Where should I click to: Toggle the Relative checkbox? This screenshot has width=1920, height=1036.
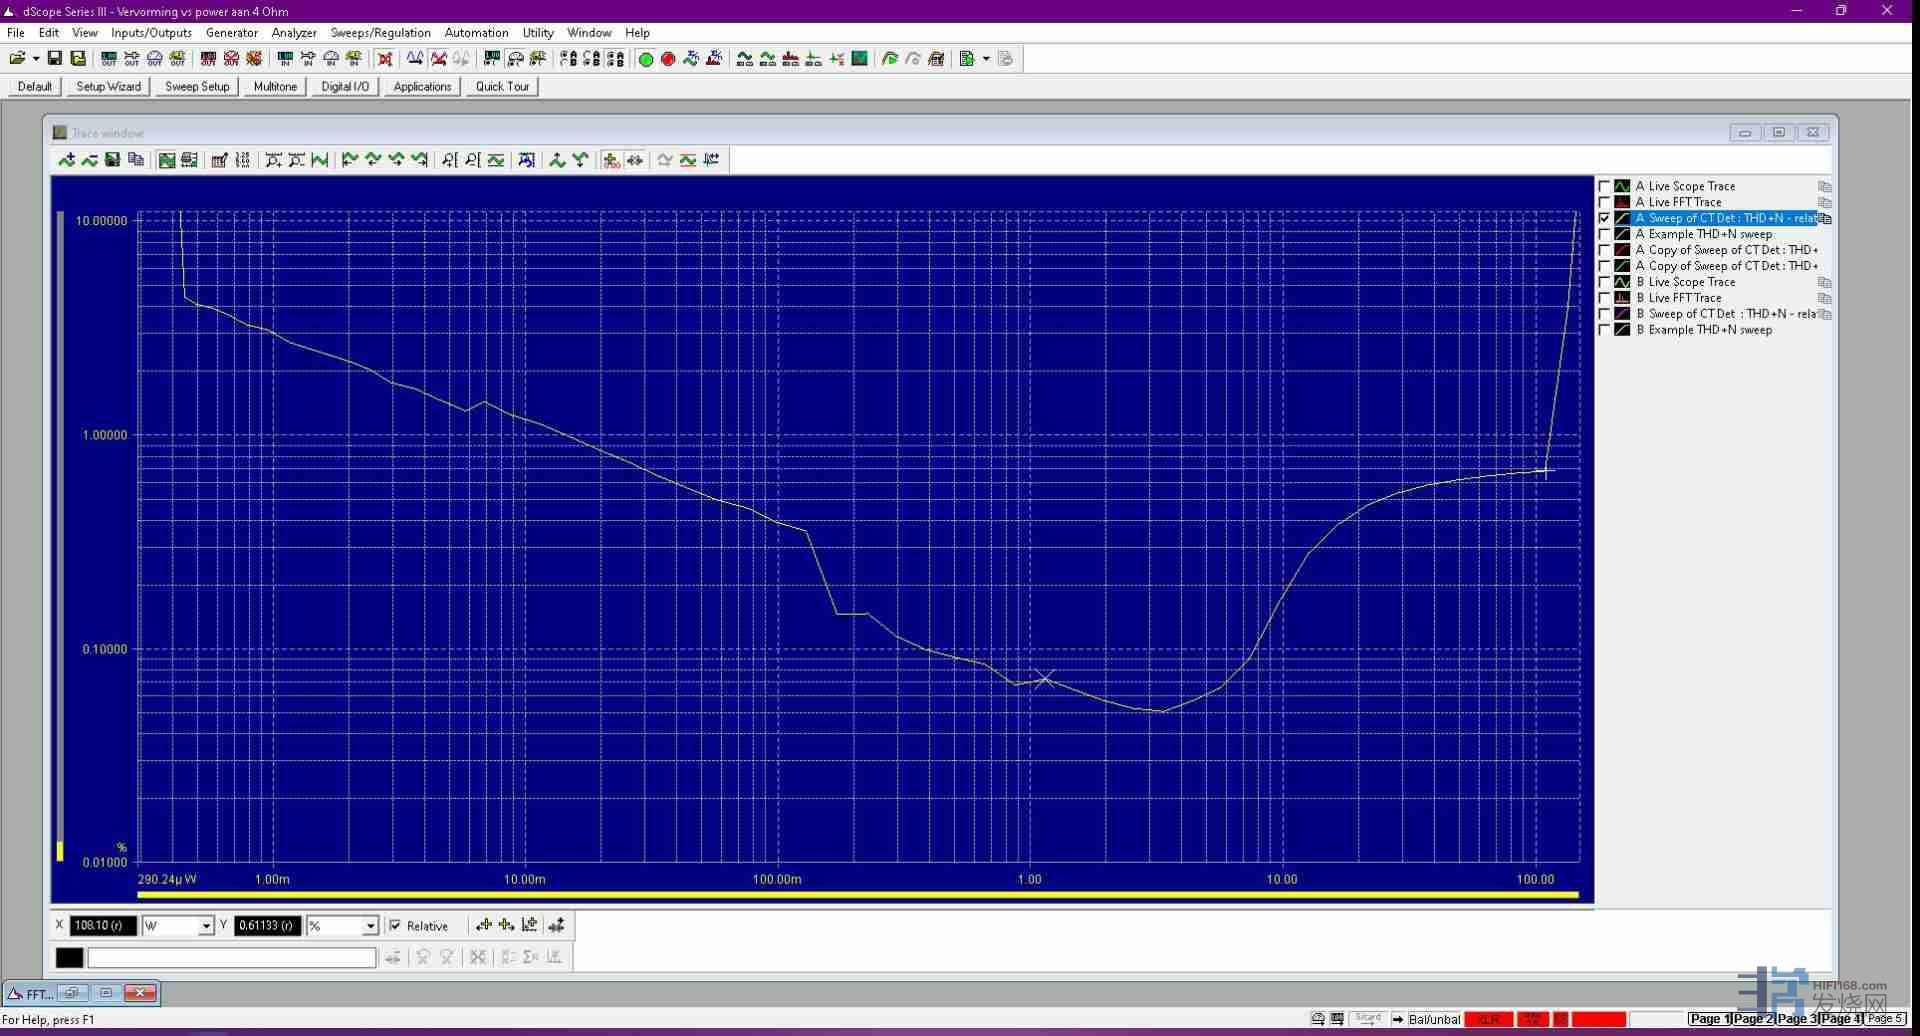tap(395, 926)
